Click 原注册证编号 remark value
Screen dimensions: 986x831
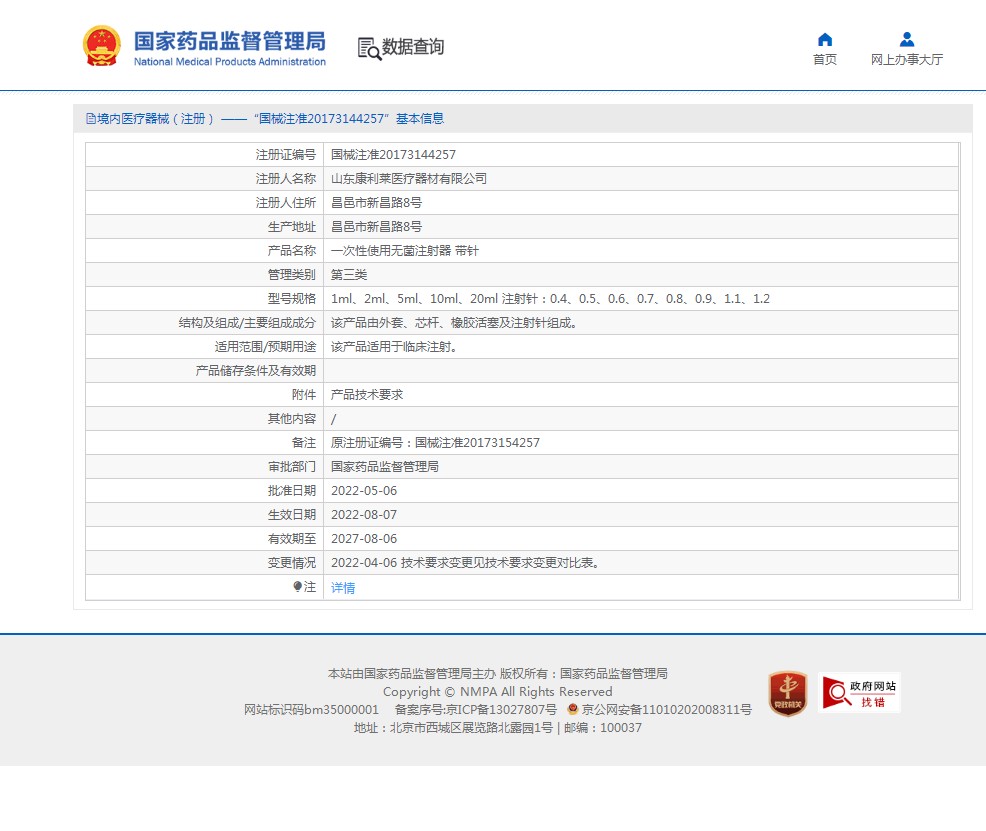[435, 443]
